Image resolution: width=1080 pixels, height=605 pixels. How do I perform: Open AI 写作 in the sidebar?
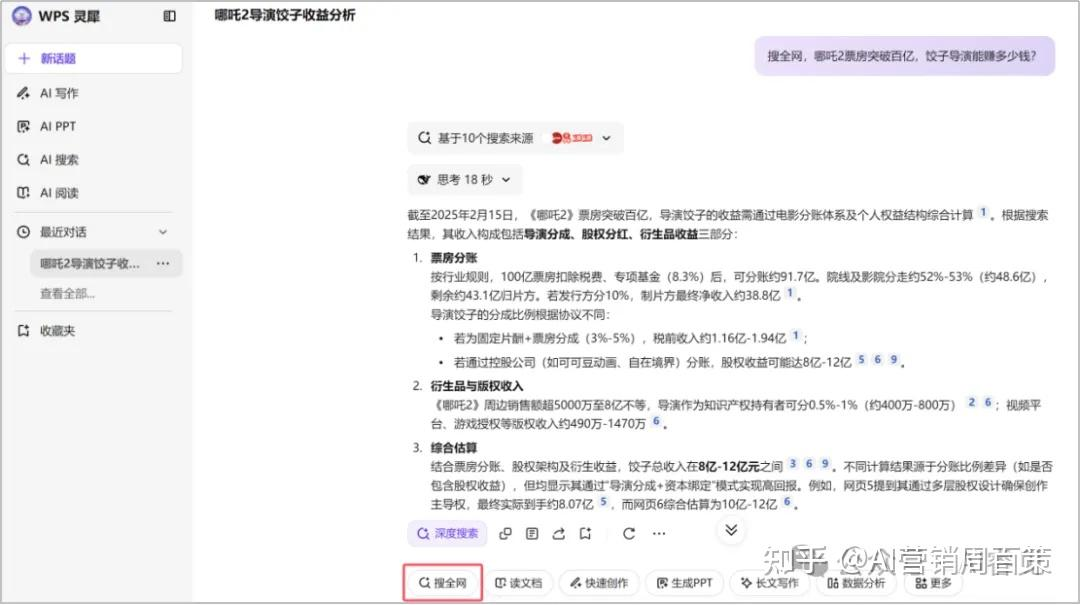point(59,93)
